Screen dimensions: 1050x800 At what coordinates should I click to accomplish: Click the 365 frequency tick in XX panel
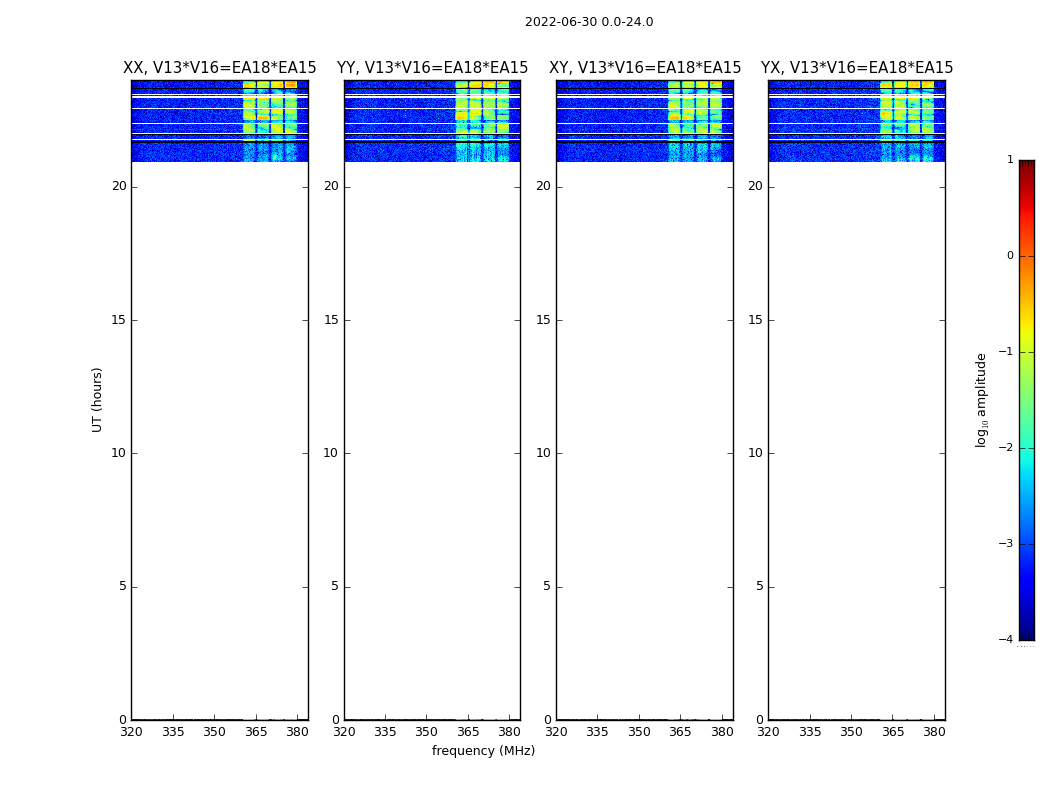pyautogui.click(x=256, y=732)
